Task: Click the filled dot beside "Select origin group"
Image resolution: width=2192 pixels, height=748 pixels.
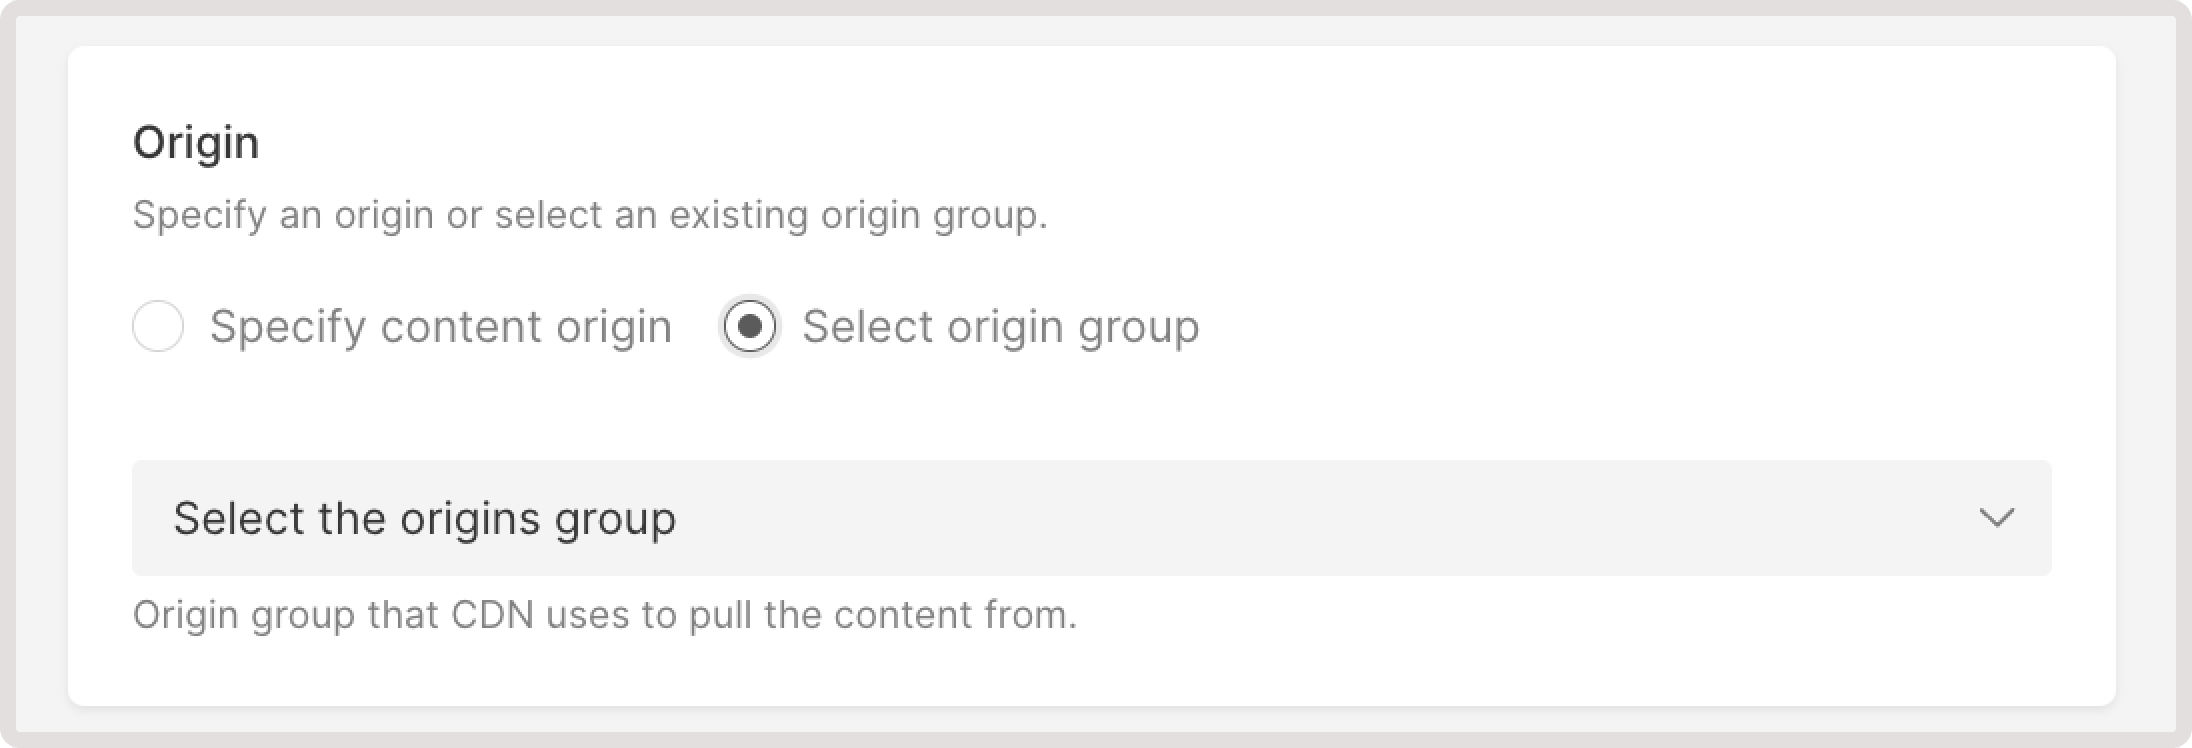Action: (750, 326)
